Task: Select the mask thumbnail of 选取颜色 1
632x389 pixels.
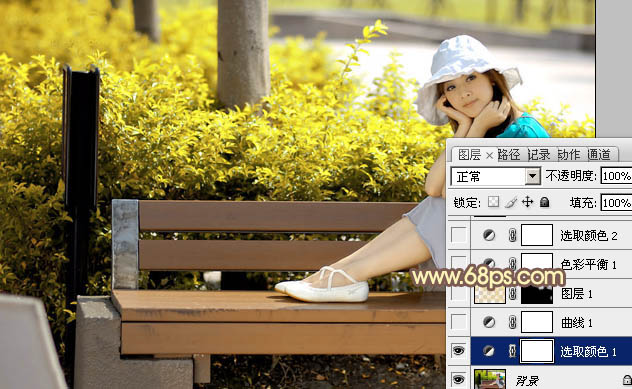Action: coord(537,351)
